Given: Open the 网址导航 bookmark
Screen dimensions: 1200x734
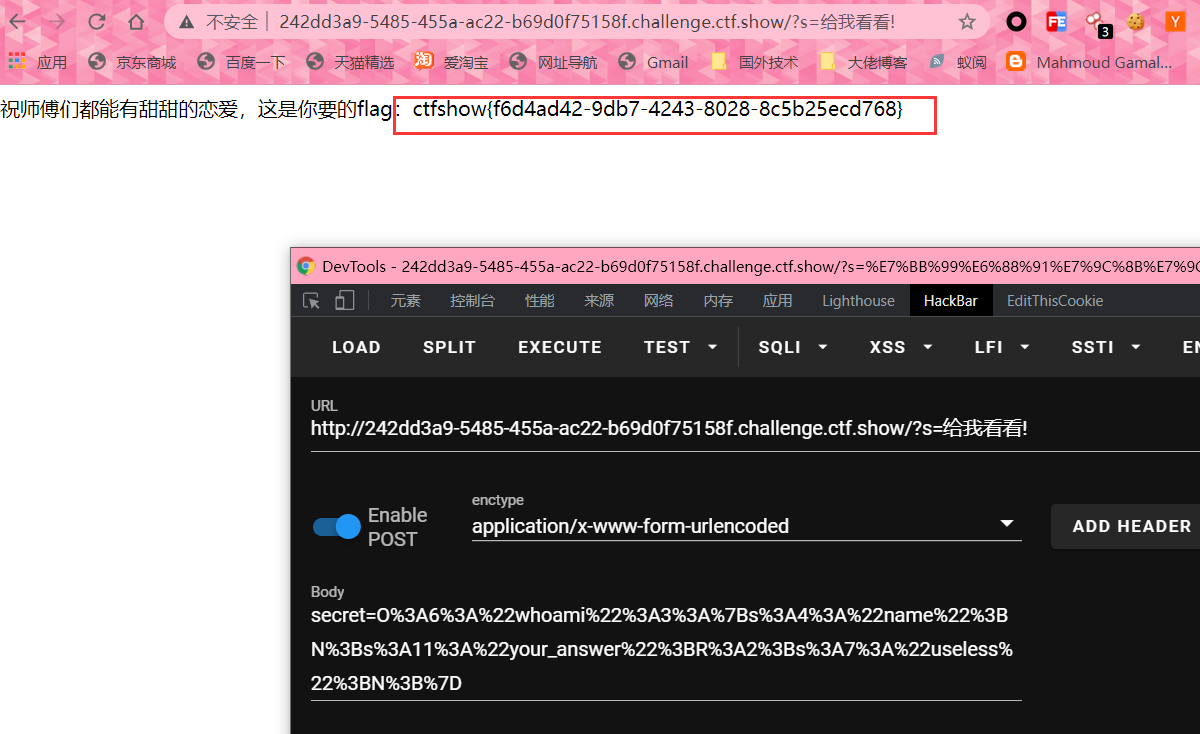Looking at the screenshot, I should click(x=553, y=62).
